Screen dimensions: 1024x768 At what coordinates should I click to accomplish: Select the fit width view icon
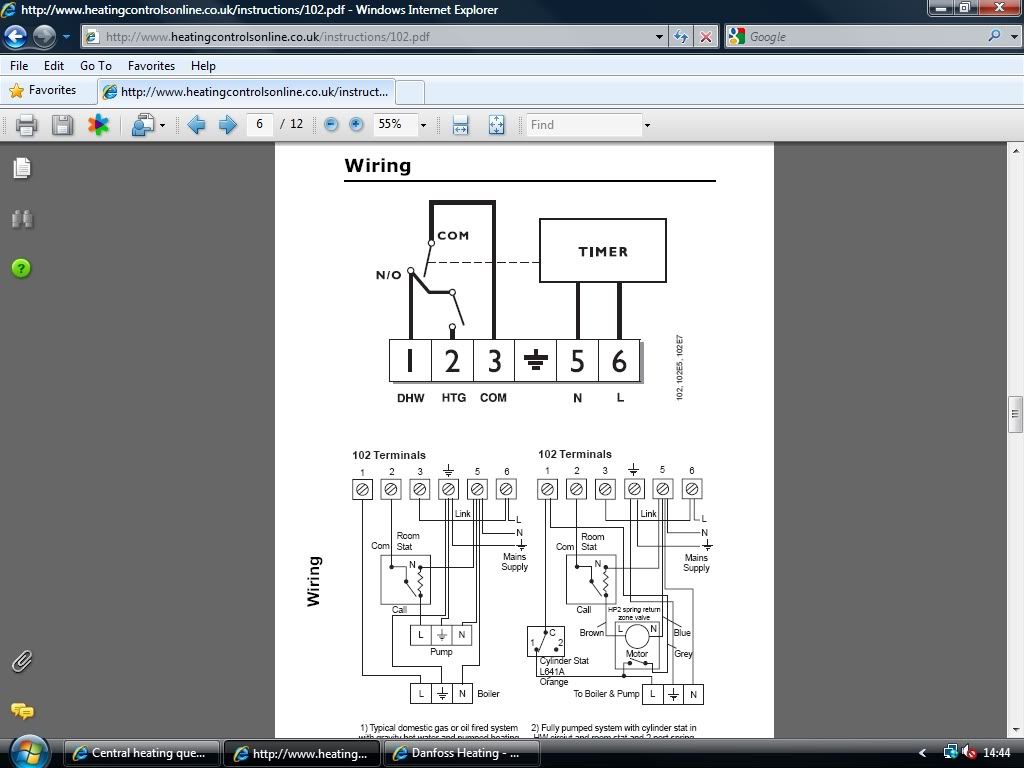[460, 125]
